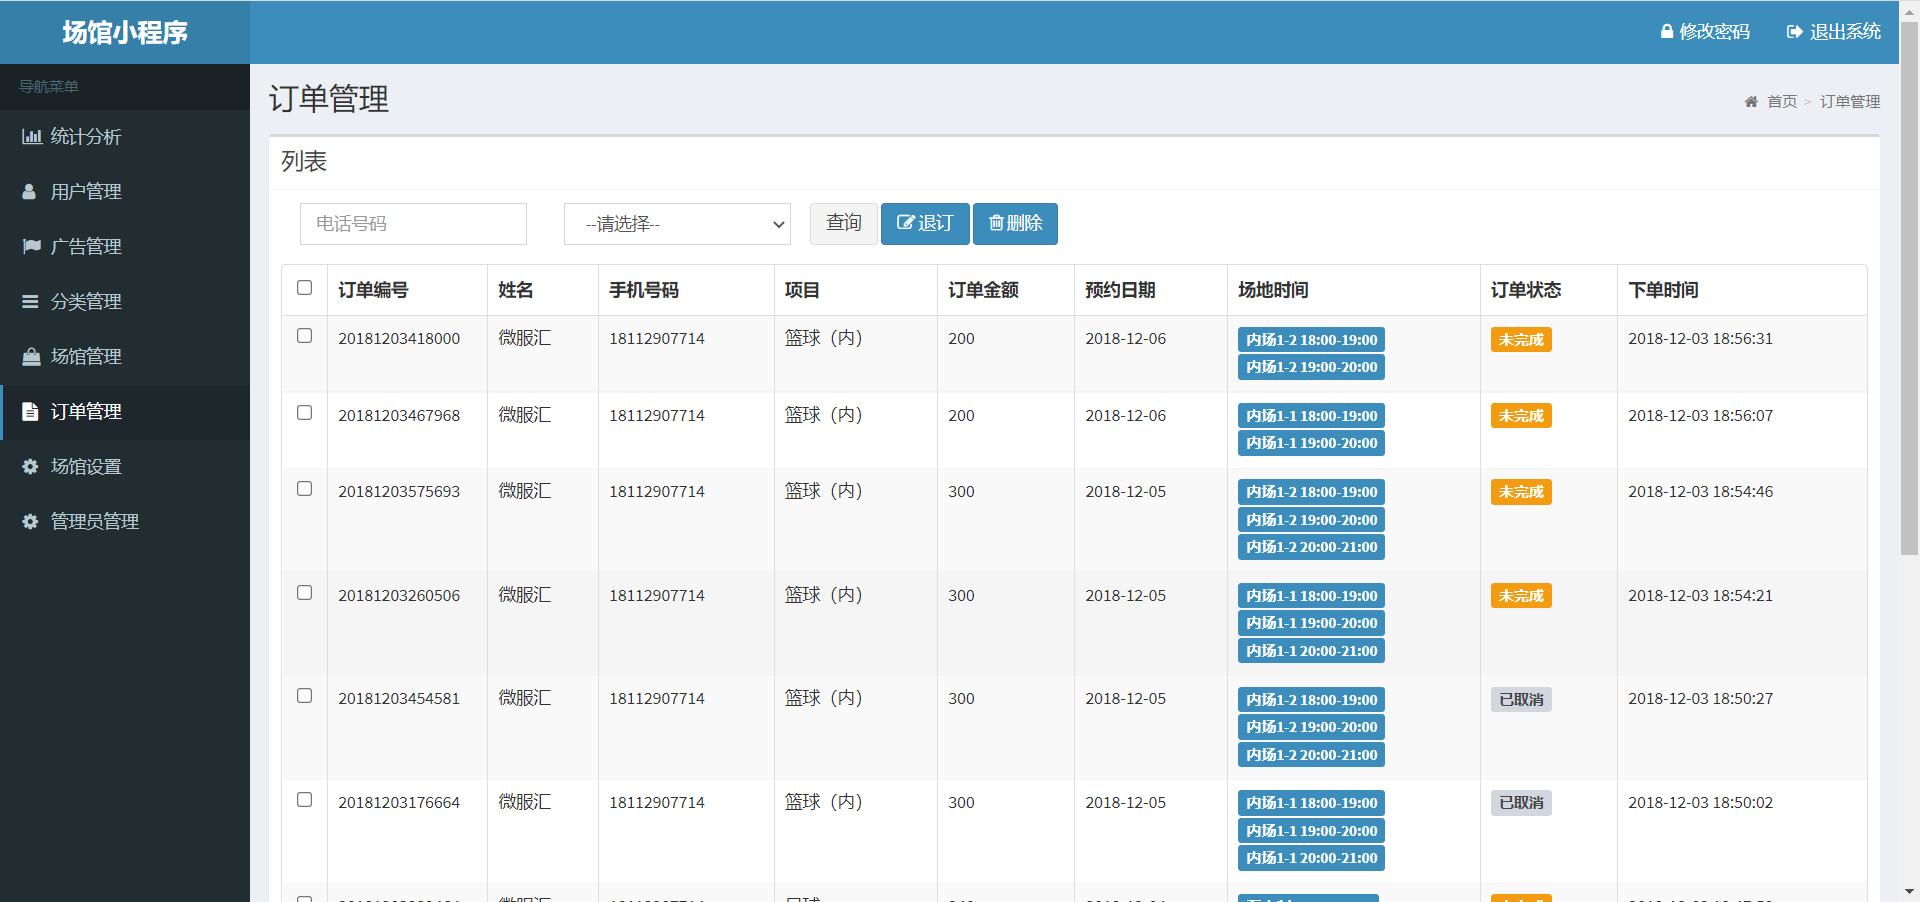Click order number 20181203575693

[x=399, y=492]
